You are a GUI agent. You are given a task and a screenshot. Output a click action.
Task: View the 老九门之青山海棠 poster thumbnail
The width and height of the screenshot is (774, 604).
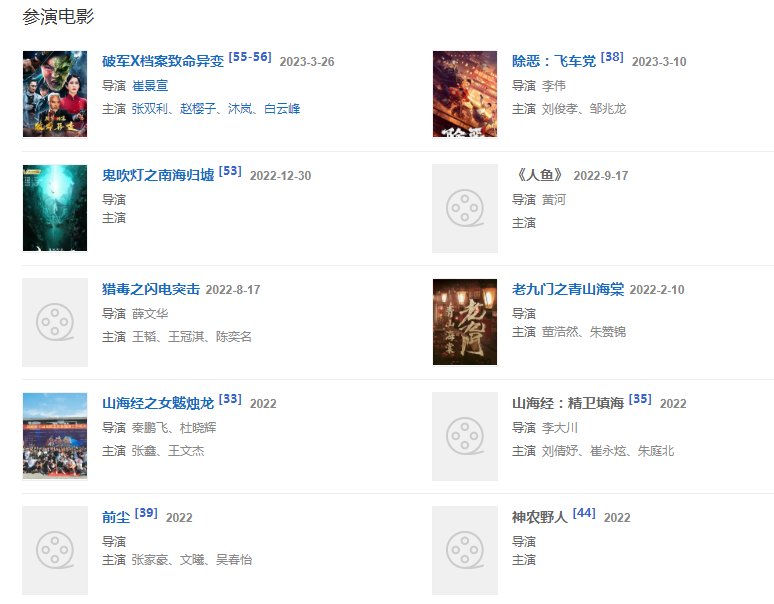(465, 322)
